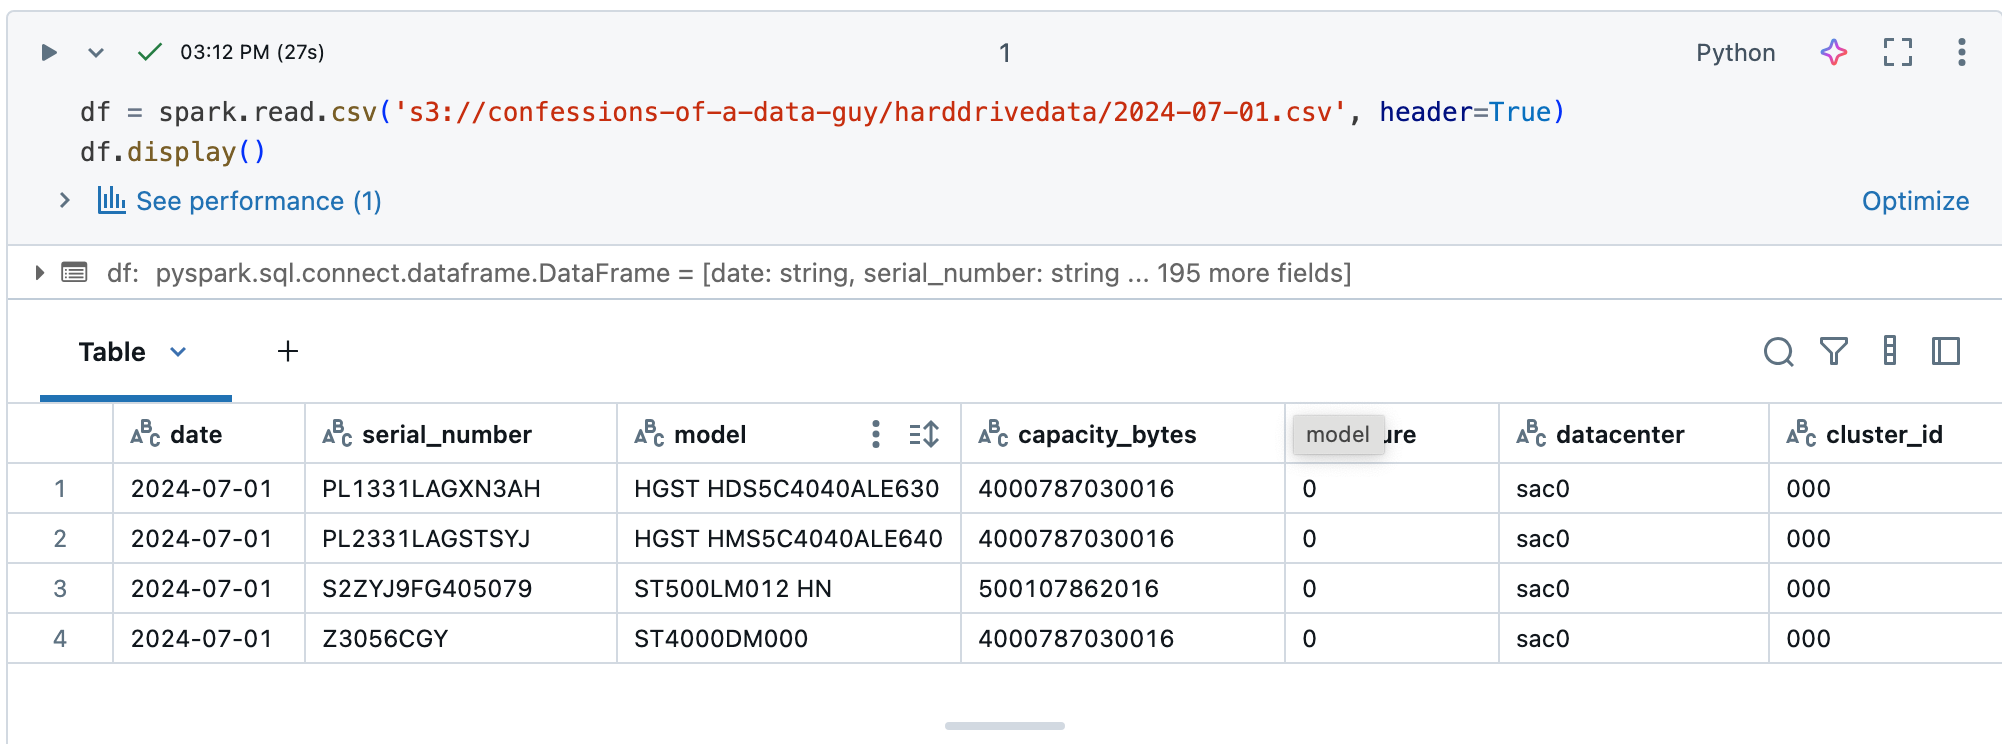The image size is (2002, 744).
Task: Select the Table tab
Action: [x=112, y=352]
